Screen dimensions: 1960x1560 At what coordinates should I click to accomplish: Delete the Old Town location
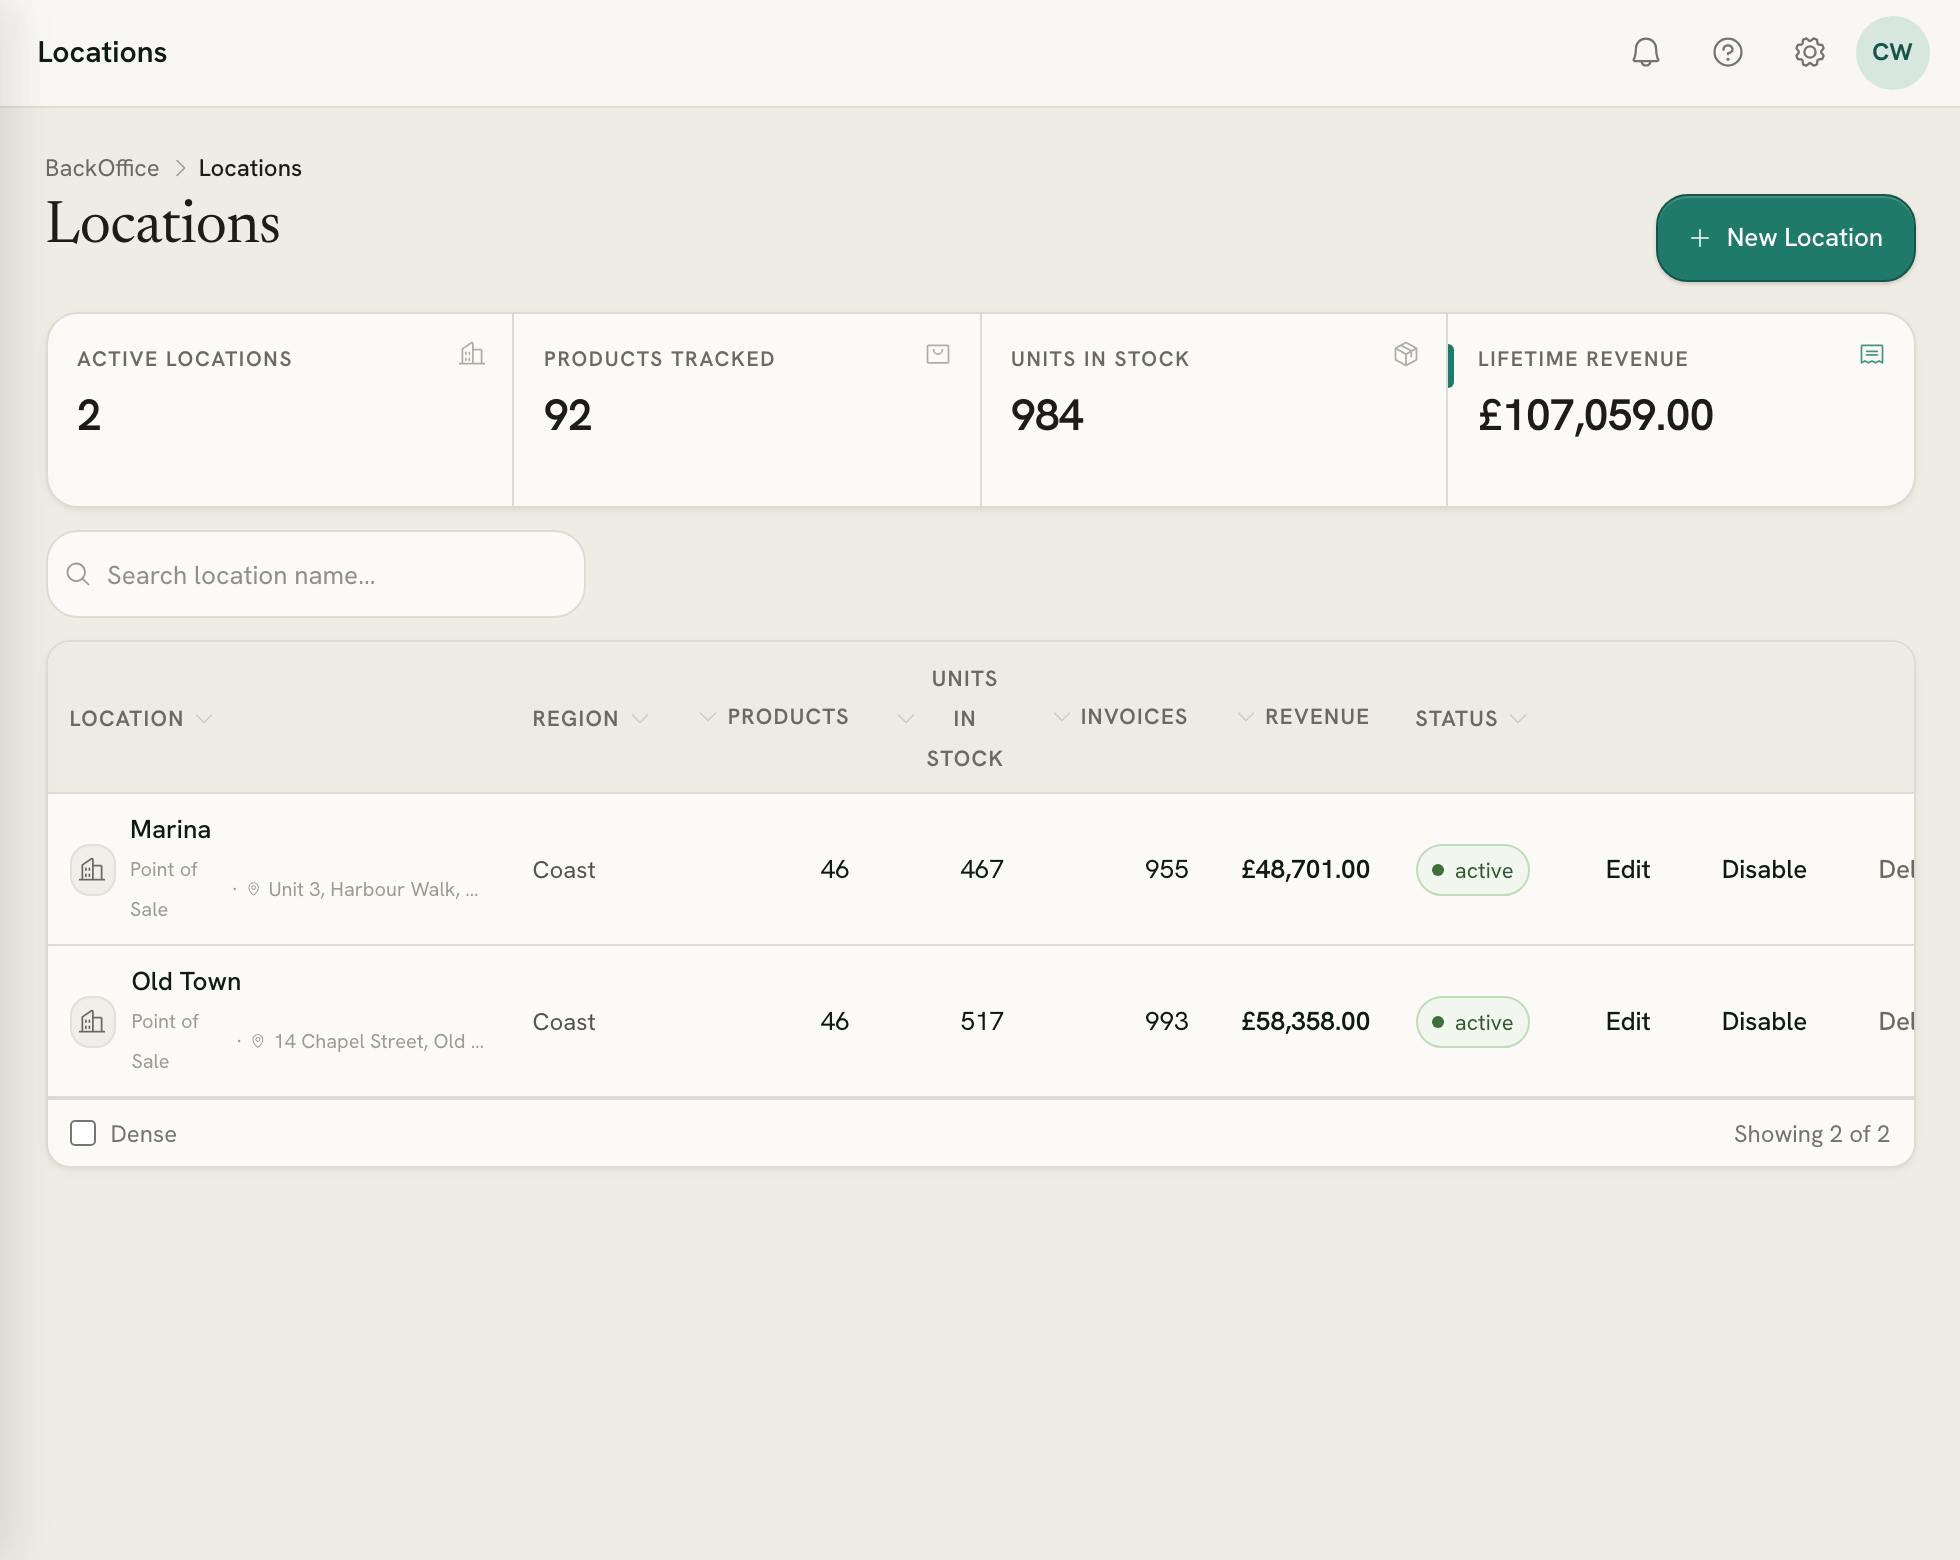[x=1896, y=1021]
